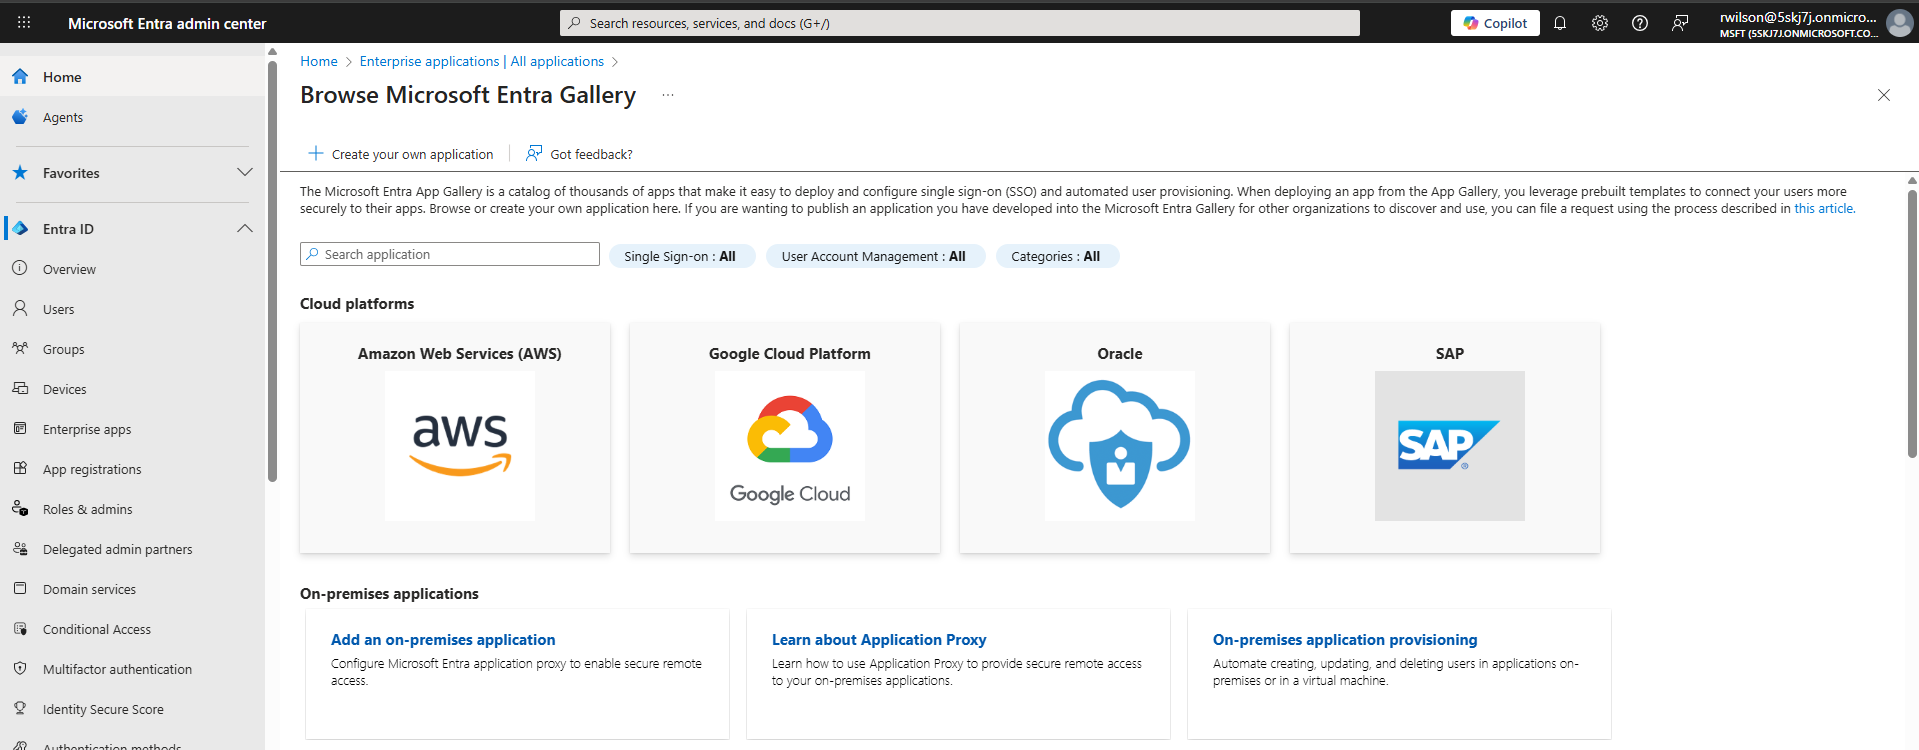Click the help question mark icon
The height and width of the screenshot is (750, 1919).
[x=1639, y=23]
